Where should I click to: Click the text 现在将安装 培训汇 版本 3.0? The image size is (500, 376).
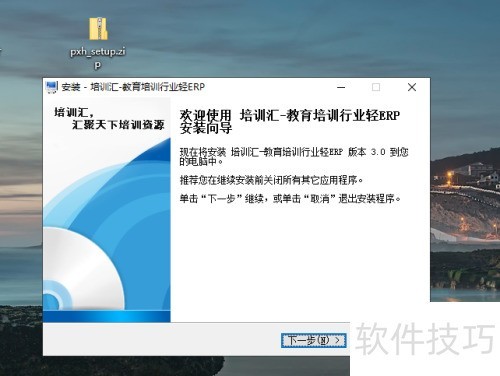(294, 156)
